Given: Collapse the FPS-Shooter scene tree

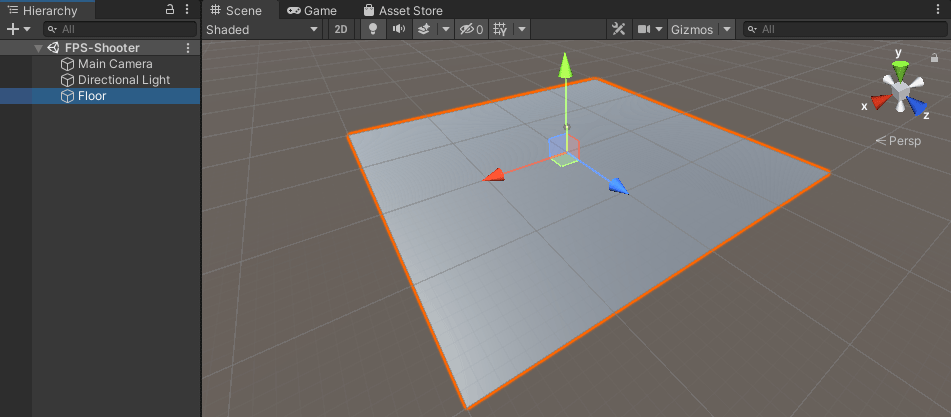Looking at the screenshot, I should [x=38, y=48].
